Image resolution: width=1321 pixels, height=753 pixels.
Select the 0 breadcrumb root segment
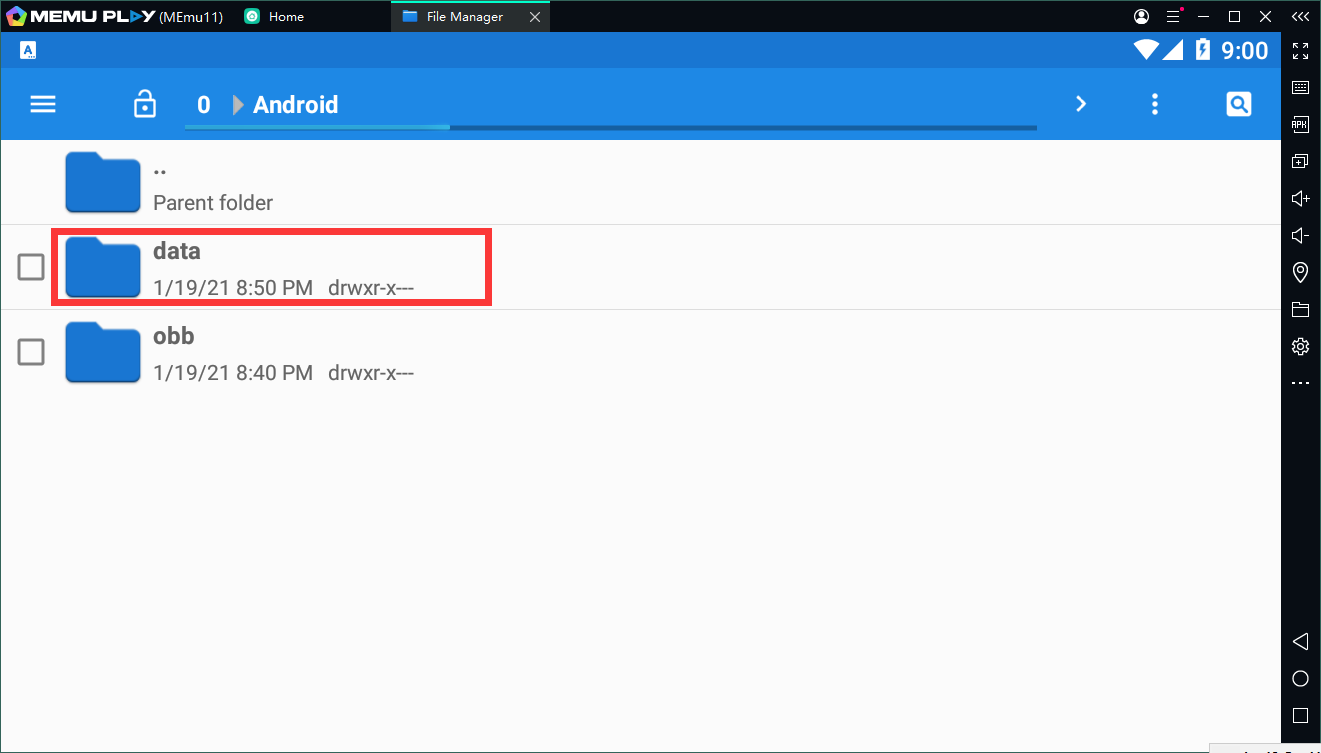[204, 105]
